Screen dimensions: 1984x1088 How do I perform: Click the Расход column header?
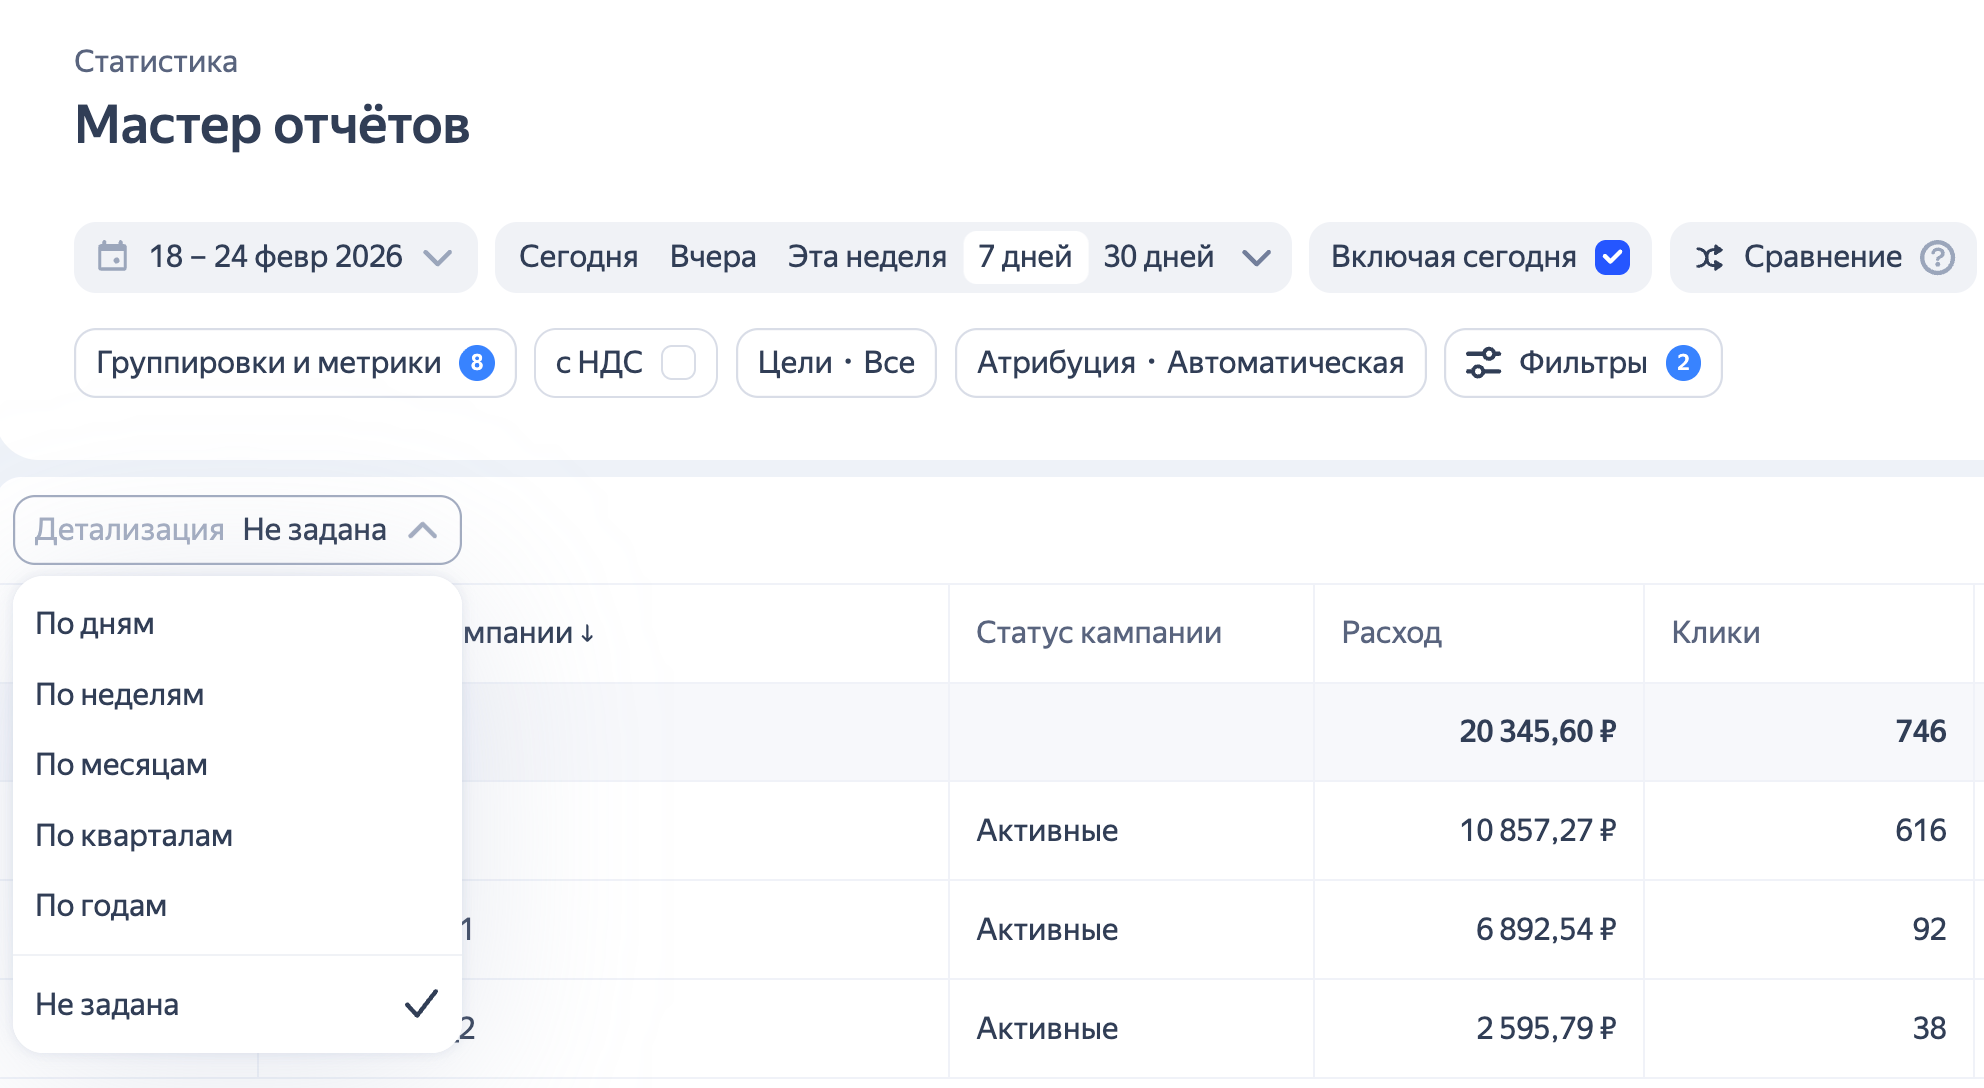tap(1391, 633)
